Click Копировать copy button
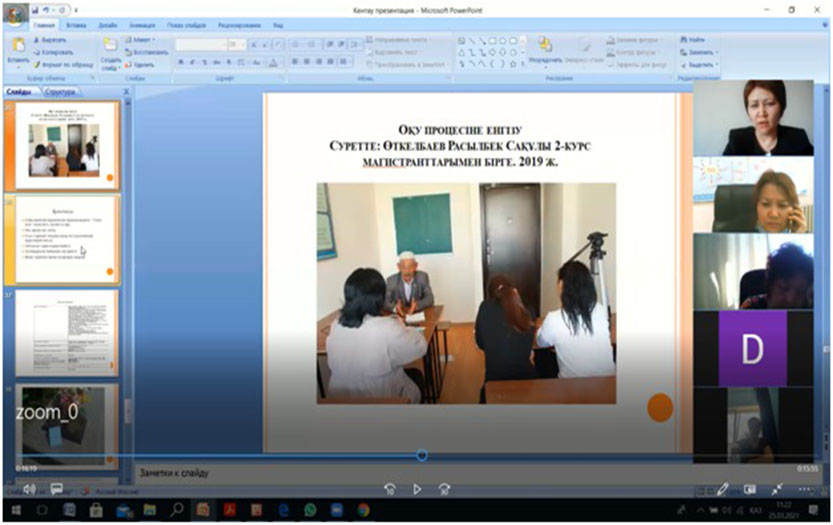This screenshot has width=833, height=525. (53, 52)
